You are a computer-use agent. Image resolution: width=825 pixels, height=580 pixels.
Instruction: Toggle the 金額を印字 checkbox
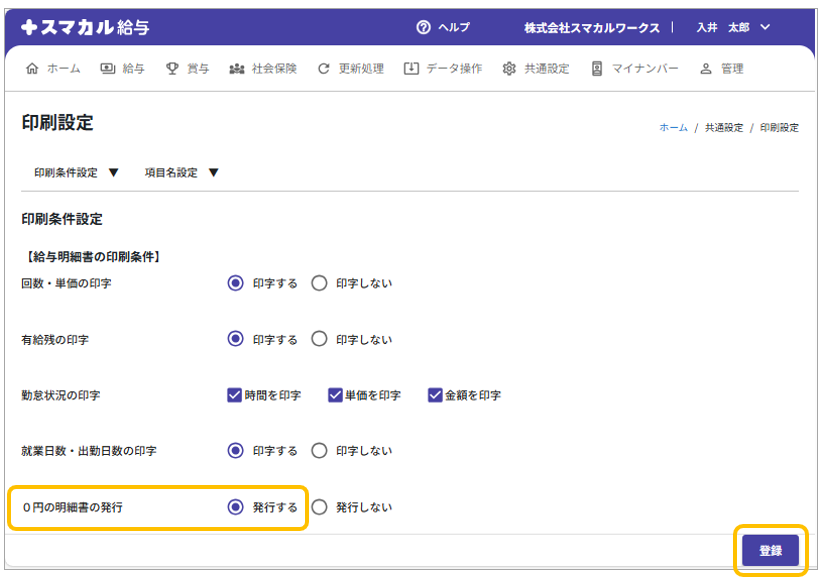click(x=435, y=395)
